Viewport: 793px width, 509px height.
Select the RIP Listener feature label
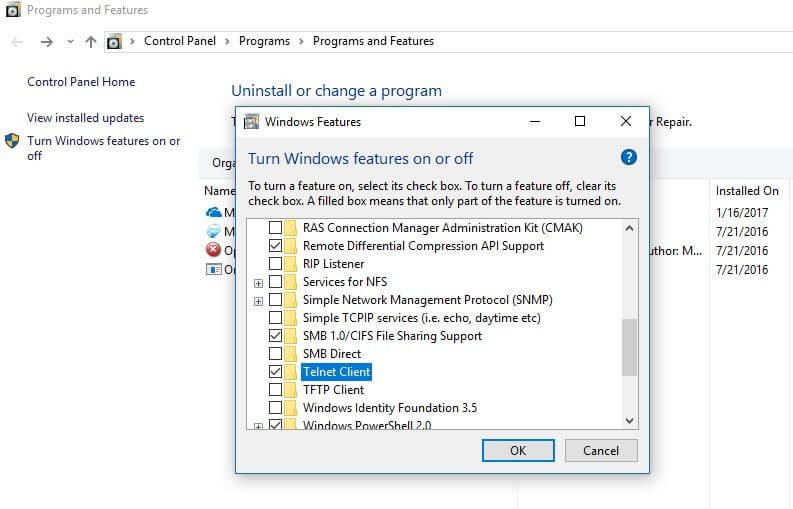(333, 264)
